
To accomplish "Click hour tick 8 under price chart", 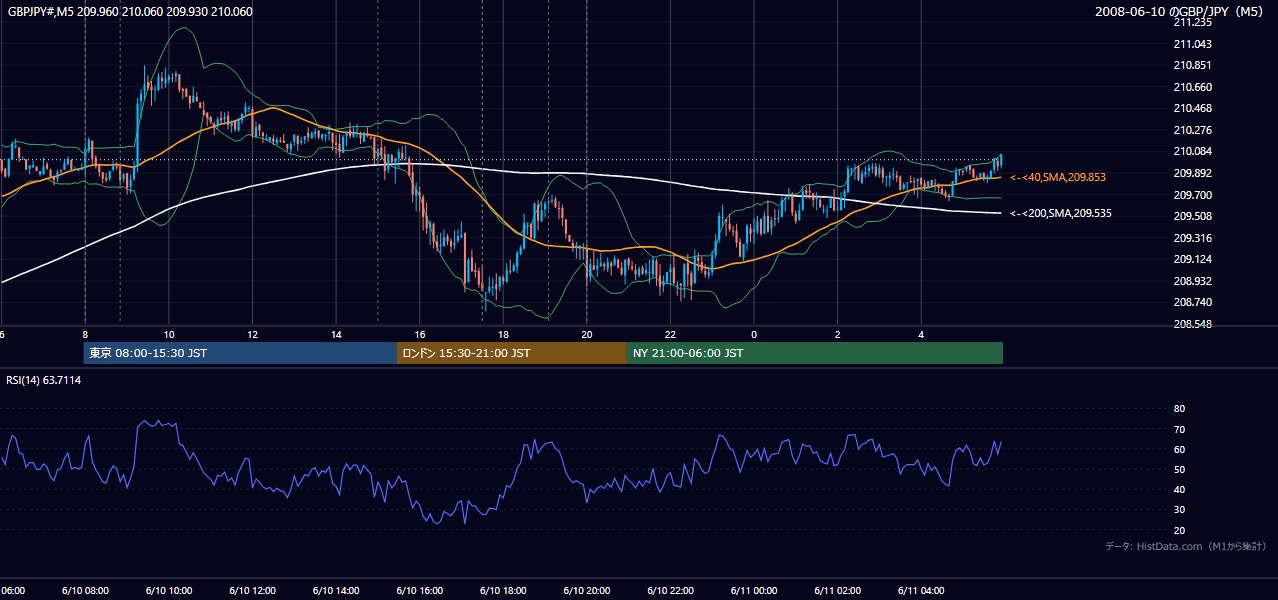I will tap(85, 335).
